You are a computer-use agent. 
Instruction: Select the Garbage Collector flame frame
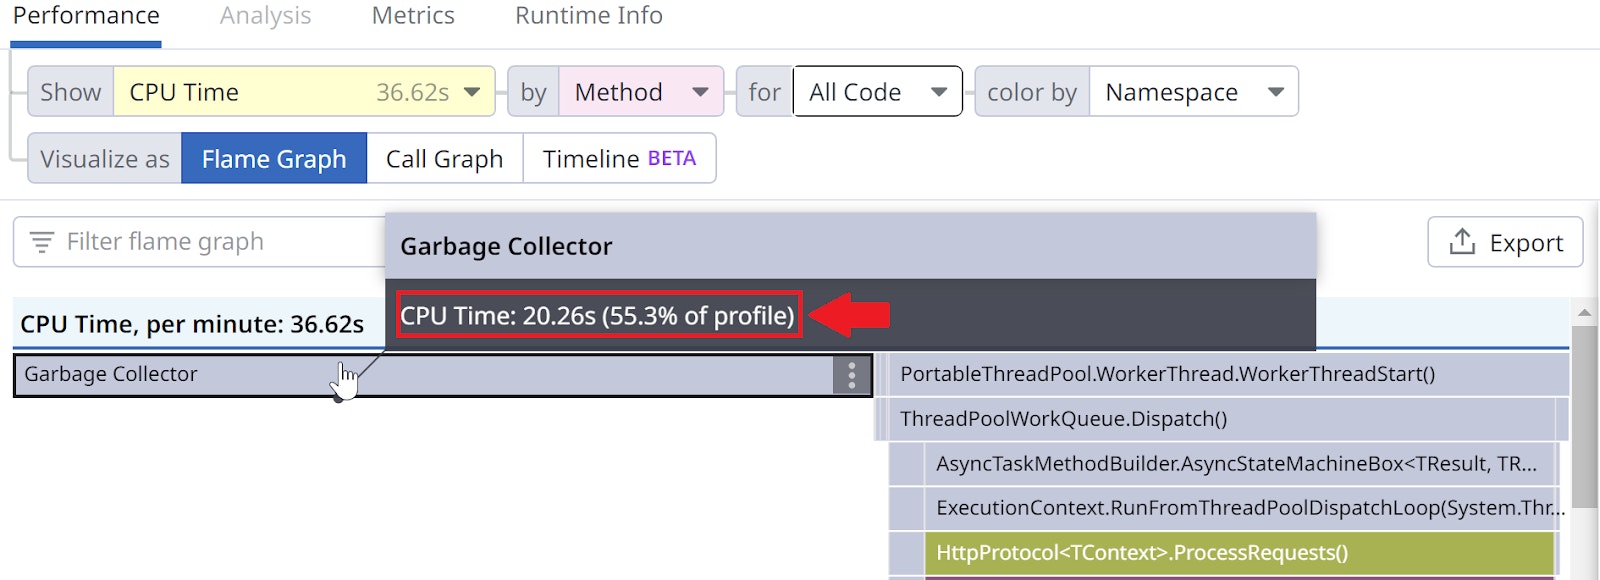click(x=443, y=375)
